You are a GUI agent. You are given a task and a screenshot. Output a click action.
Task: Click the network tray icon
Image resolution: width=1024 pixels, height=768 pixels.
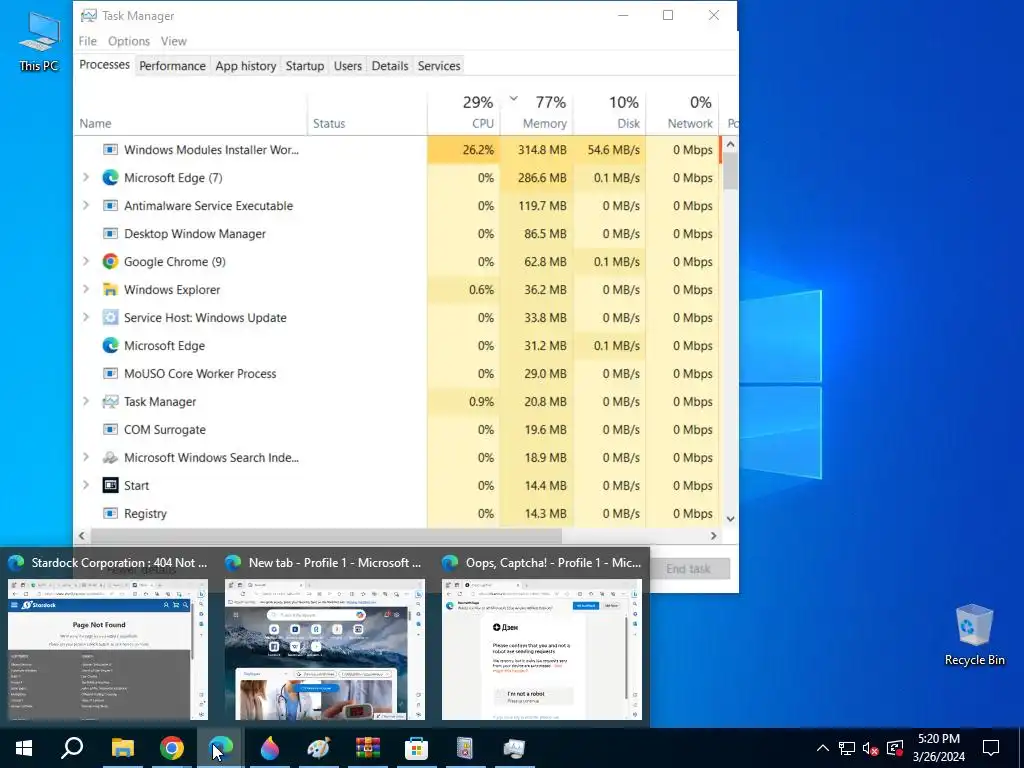coord(847,748)
